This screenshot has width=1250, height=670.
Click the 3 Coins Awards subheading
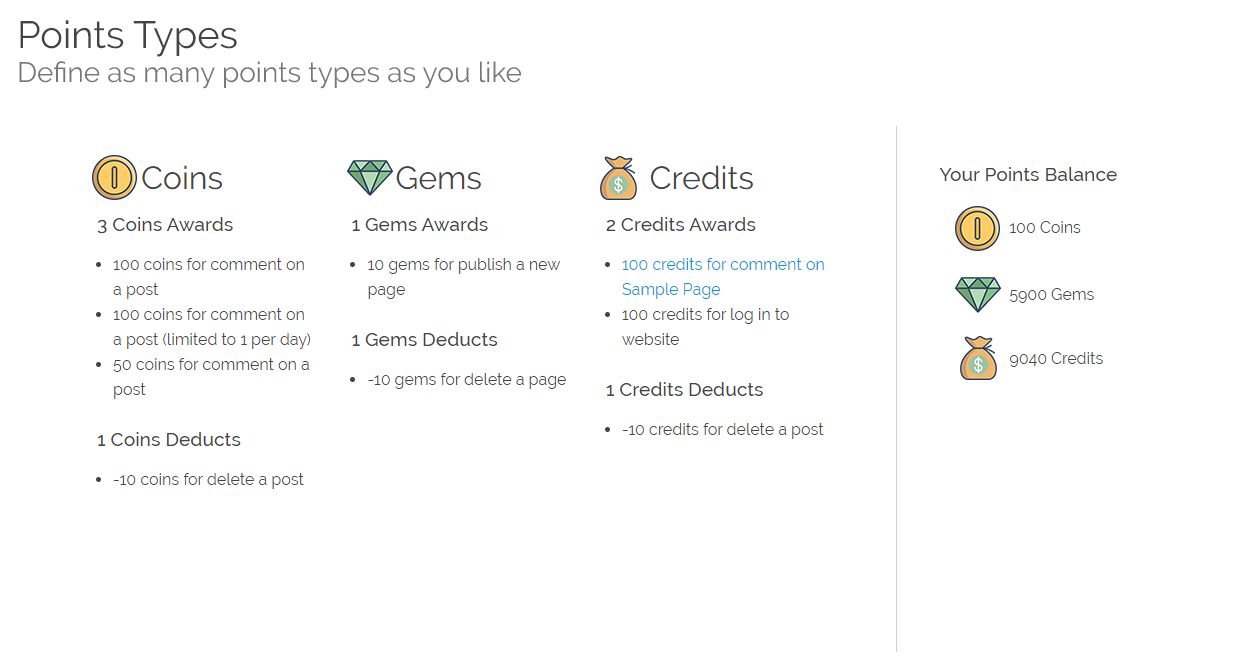coord(165,225)
